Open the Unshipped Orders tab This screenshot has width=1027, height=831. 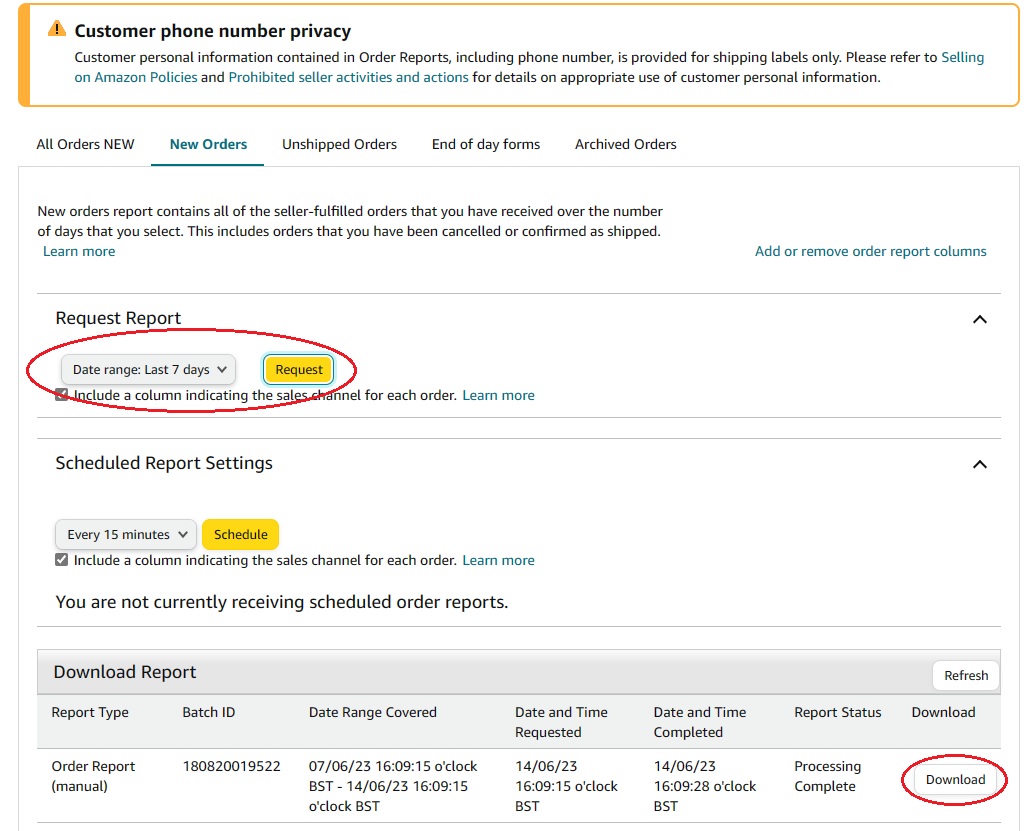coord(339,144)
